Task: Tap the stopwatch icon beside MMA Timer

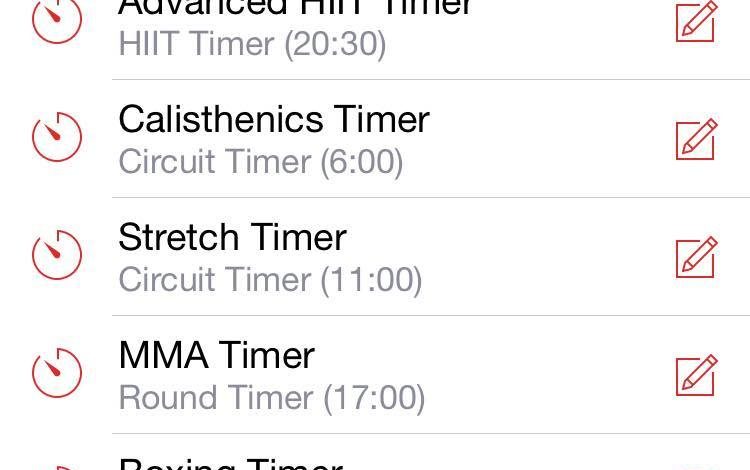Action: point(57,373)
